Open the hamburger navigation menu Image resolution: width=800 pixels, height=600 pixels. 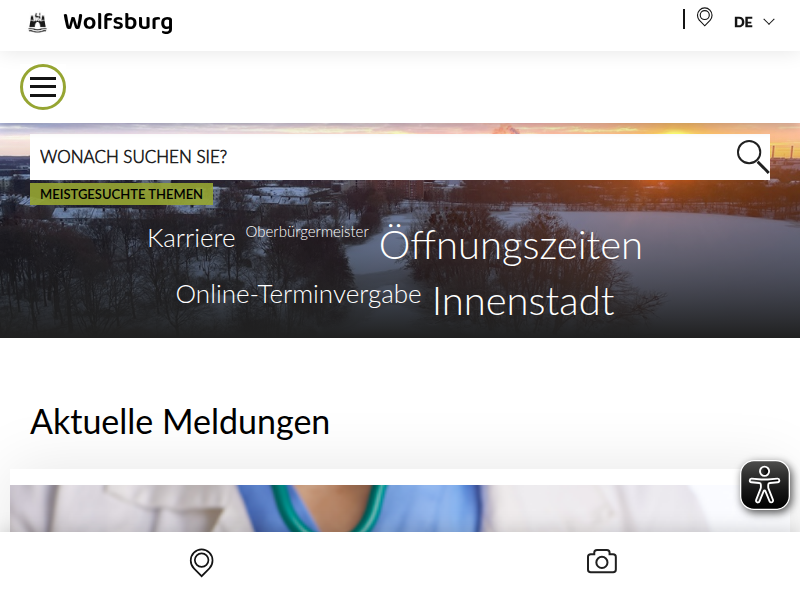click(43, 87)
